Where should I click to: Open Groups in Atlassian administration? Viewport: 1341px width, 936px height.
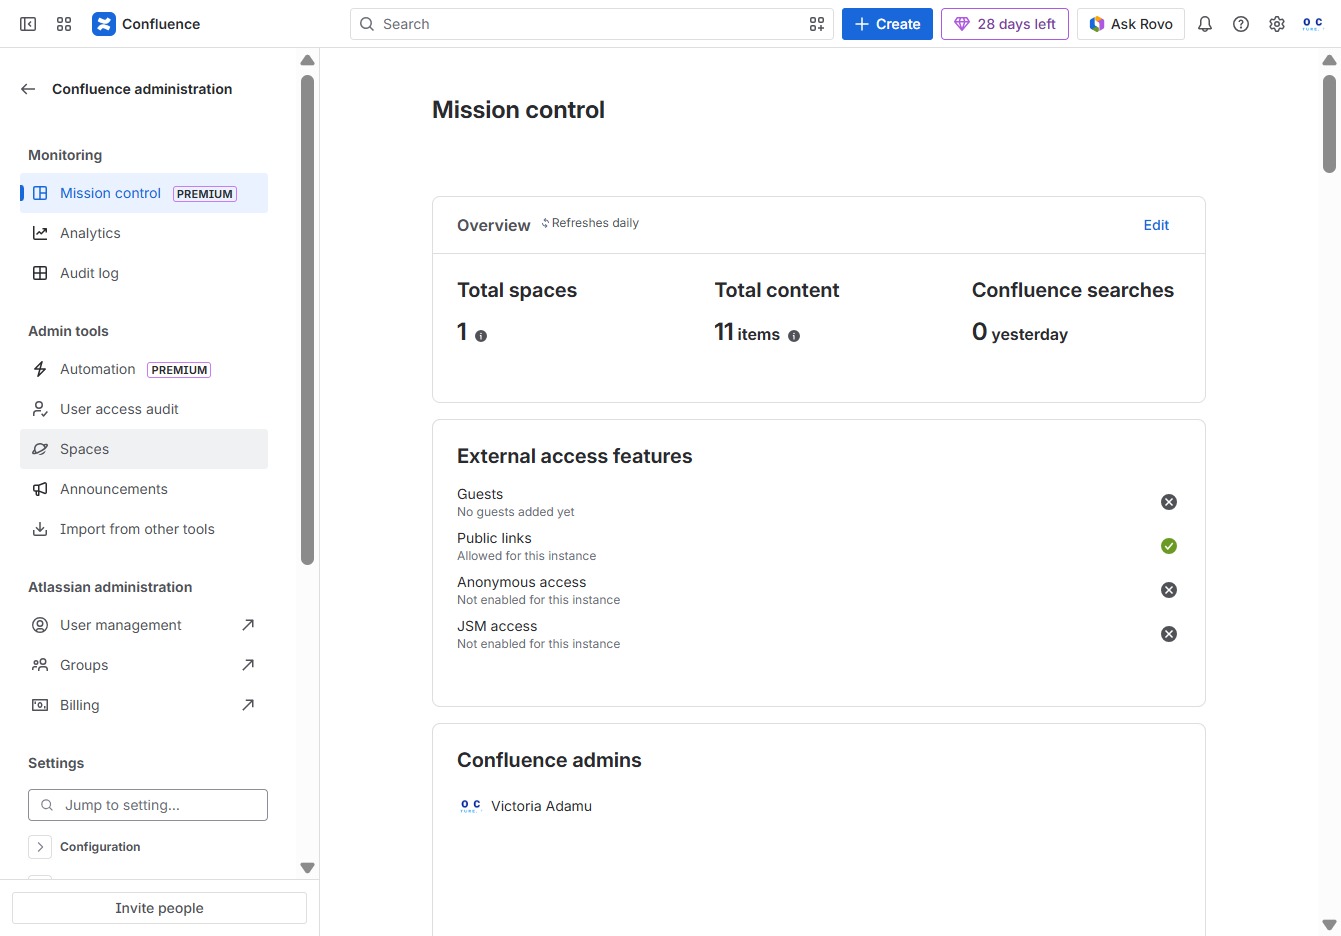point(144,665)
